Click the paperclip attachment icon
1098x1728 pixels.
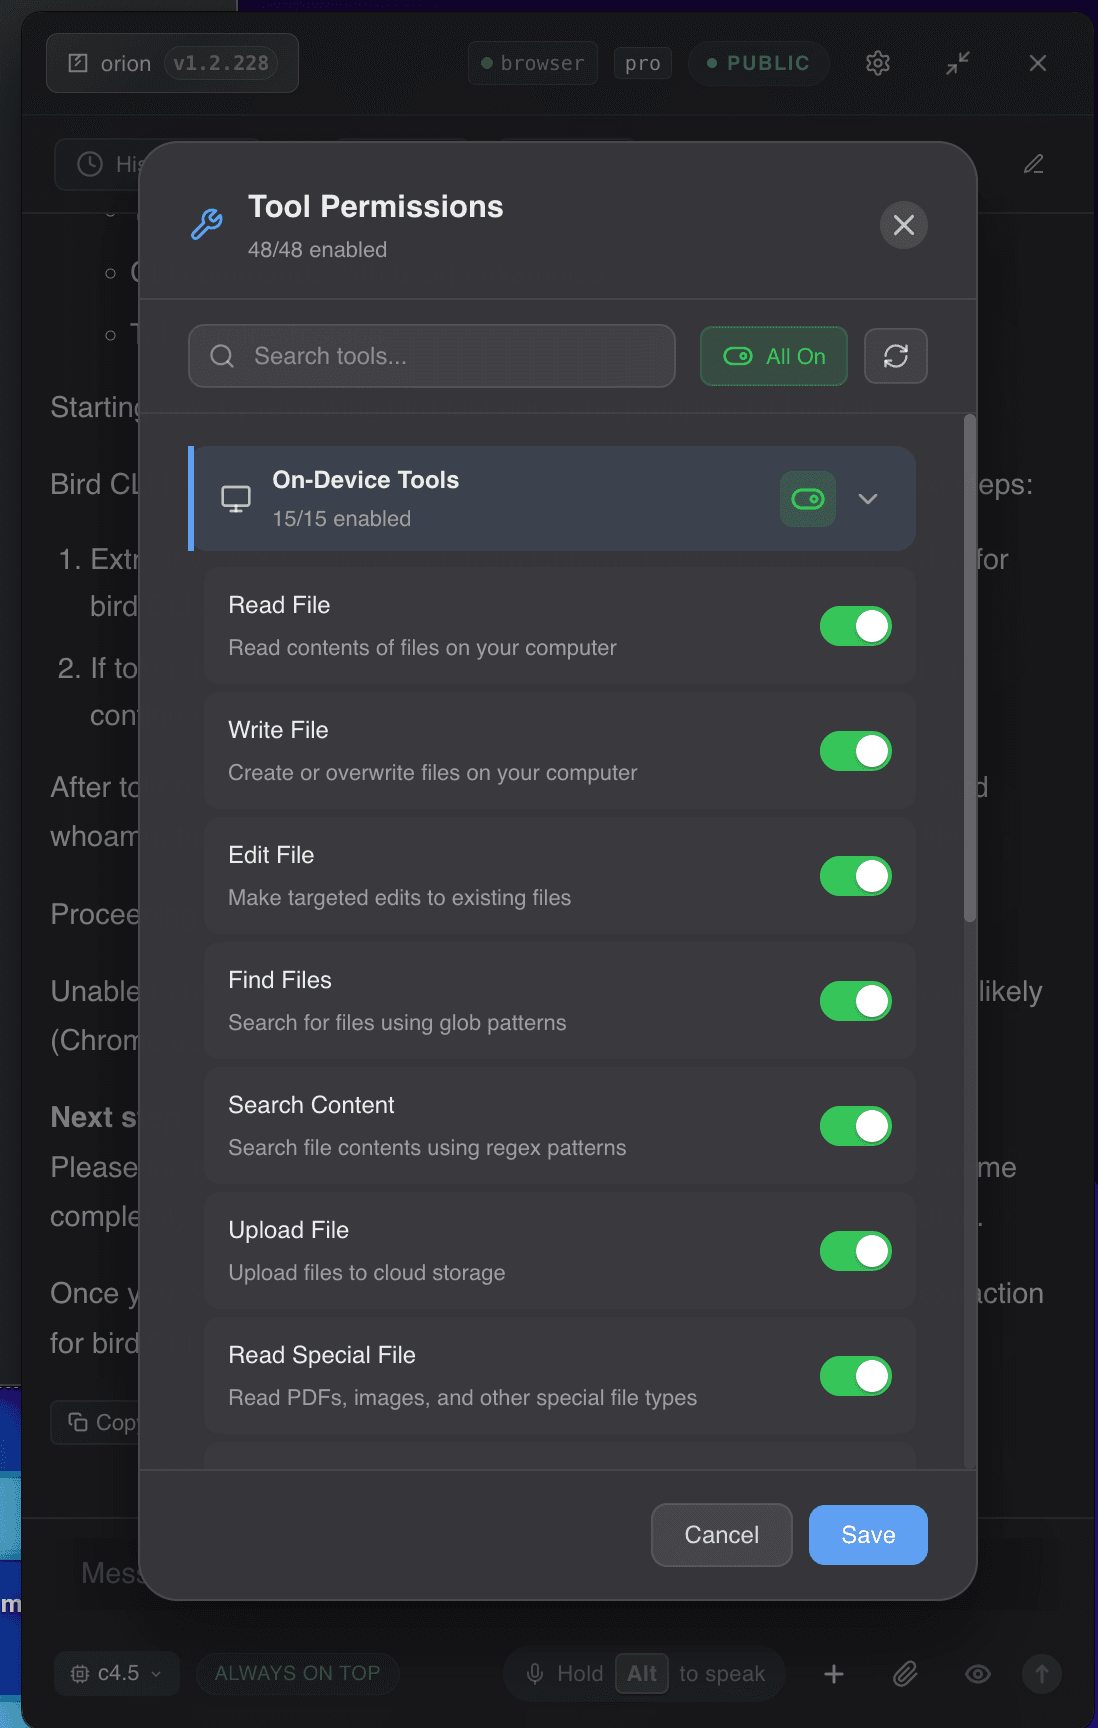(x=905, y=1673)
